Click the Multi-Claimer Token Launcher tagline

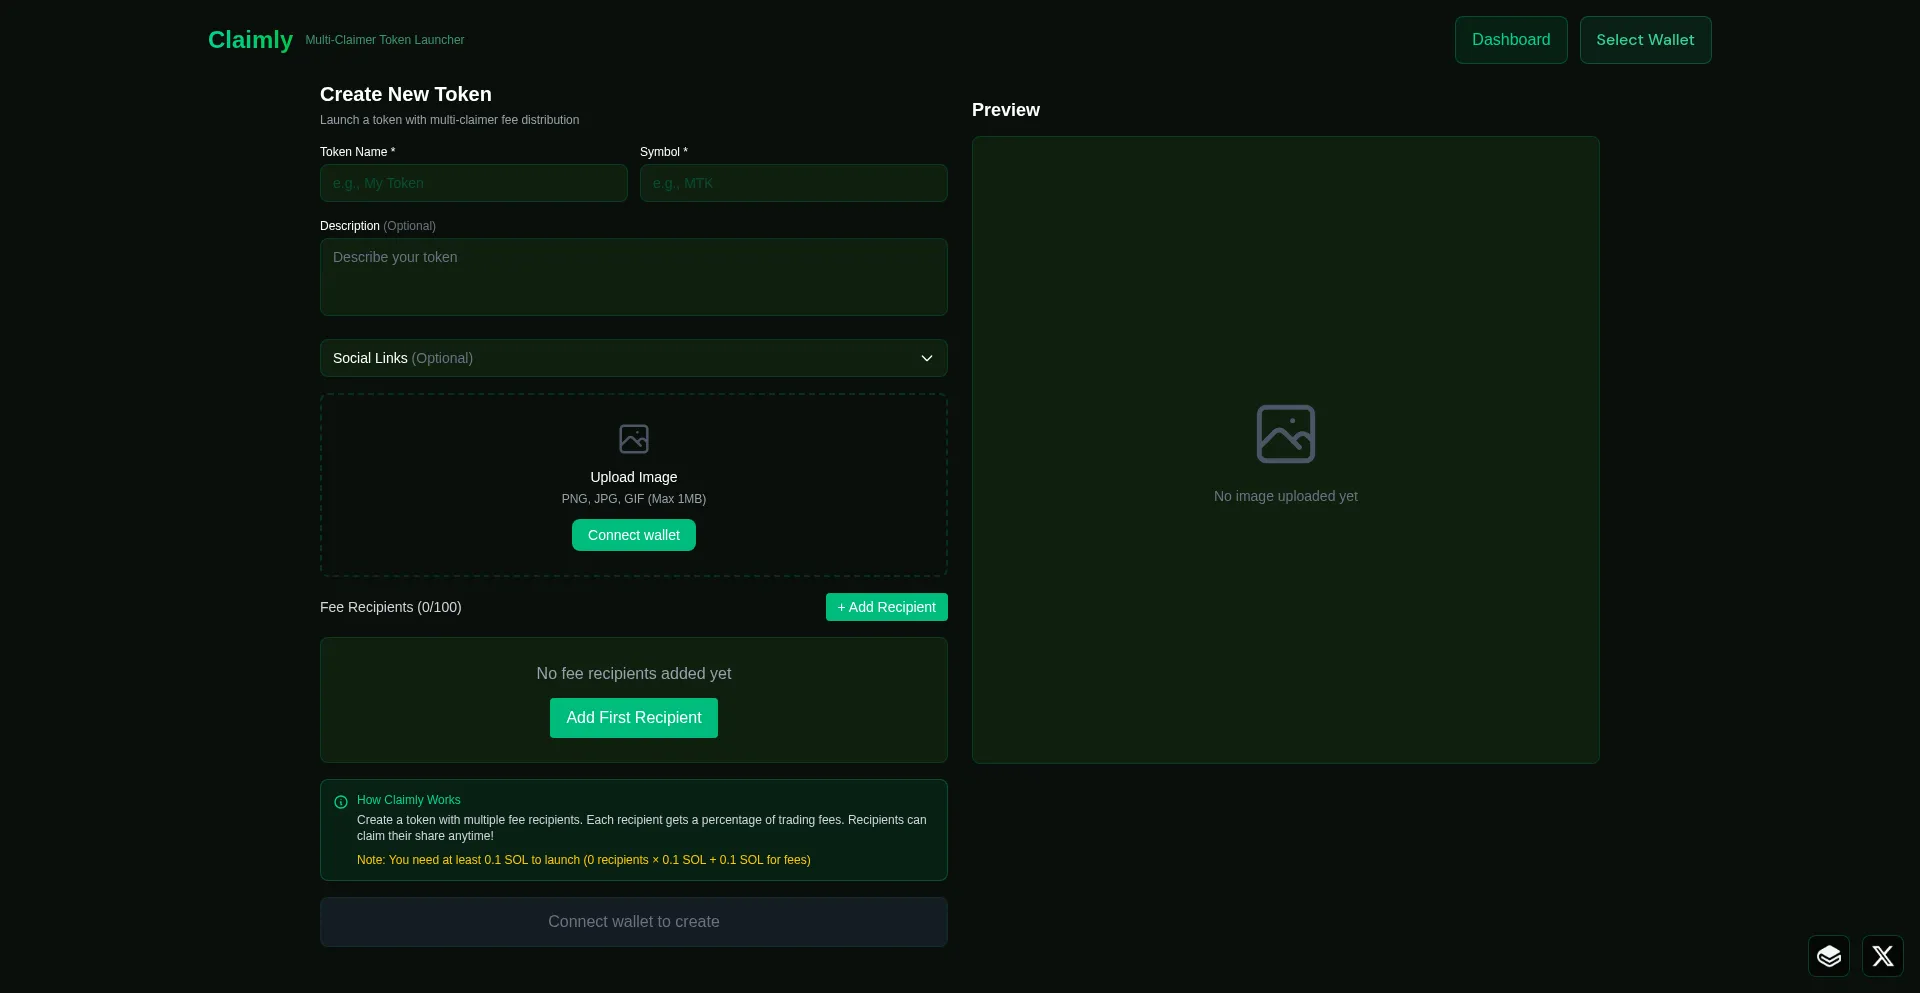[384, 40]
